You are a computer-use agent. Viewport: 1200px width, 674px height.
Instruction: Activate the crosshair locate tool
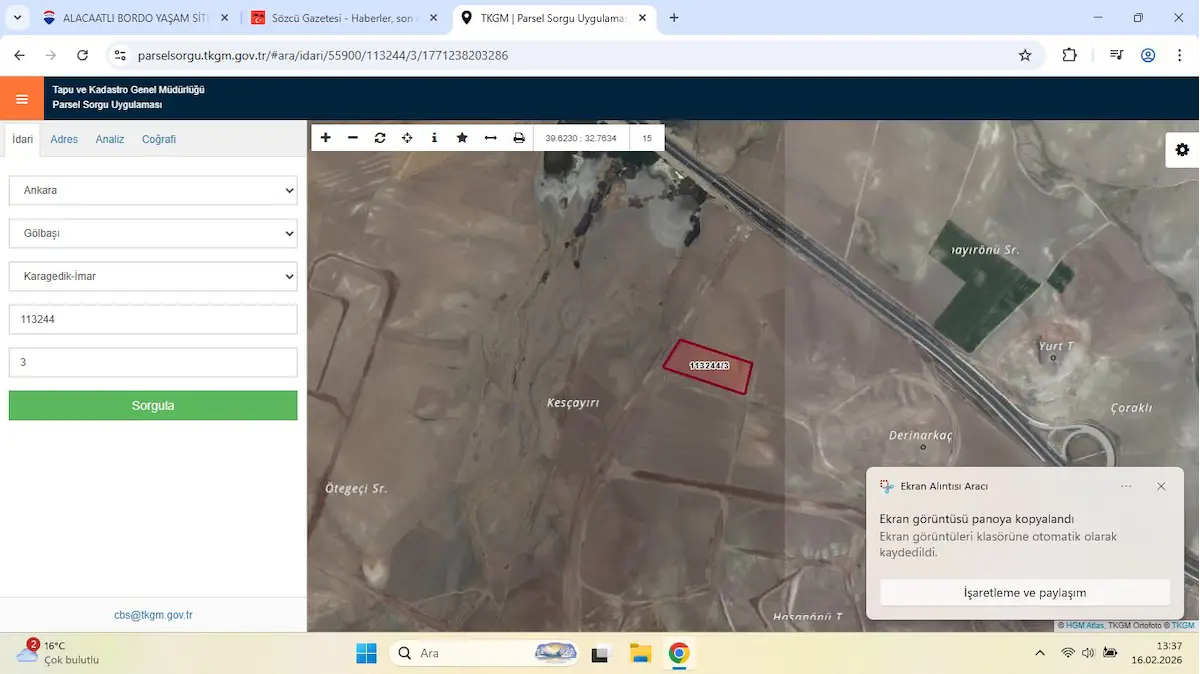pos(407,138)
